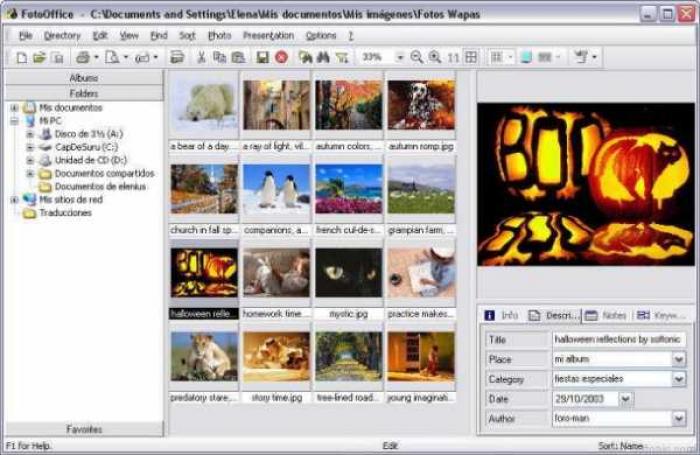Click the Cut scissors icon

tap(201, 58)
